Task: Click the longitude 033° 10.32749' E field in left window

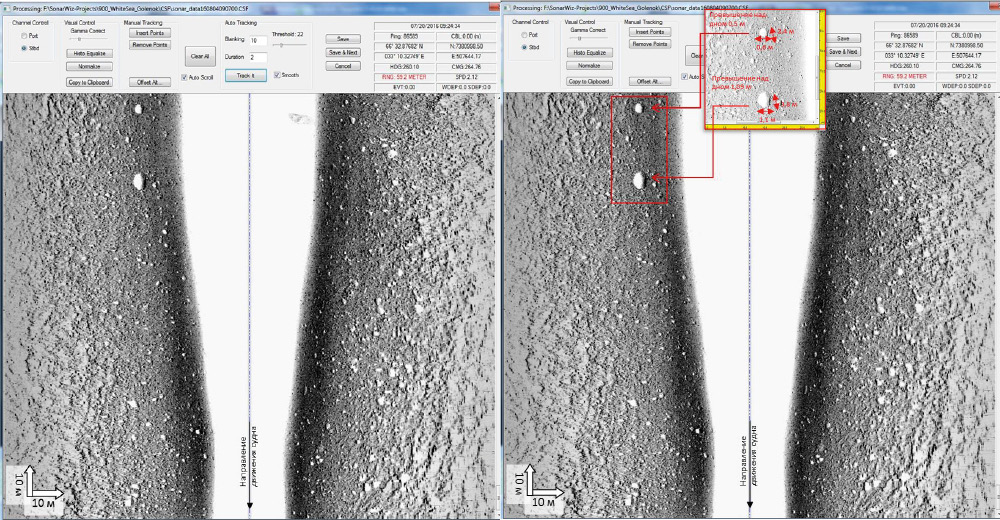Action: click(x=404, y=57)
